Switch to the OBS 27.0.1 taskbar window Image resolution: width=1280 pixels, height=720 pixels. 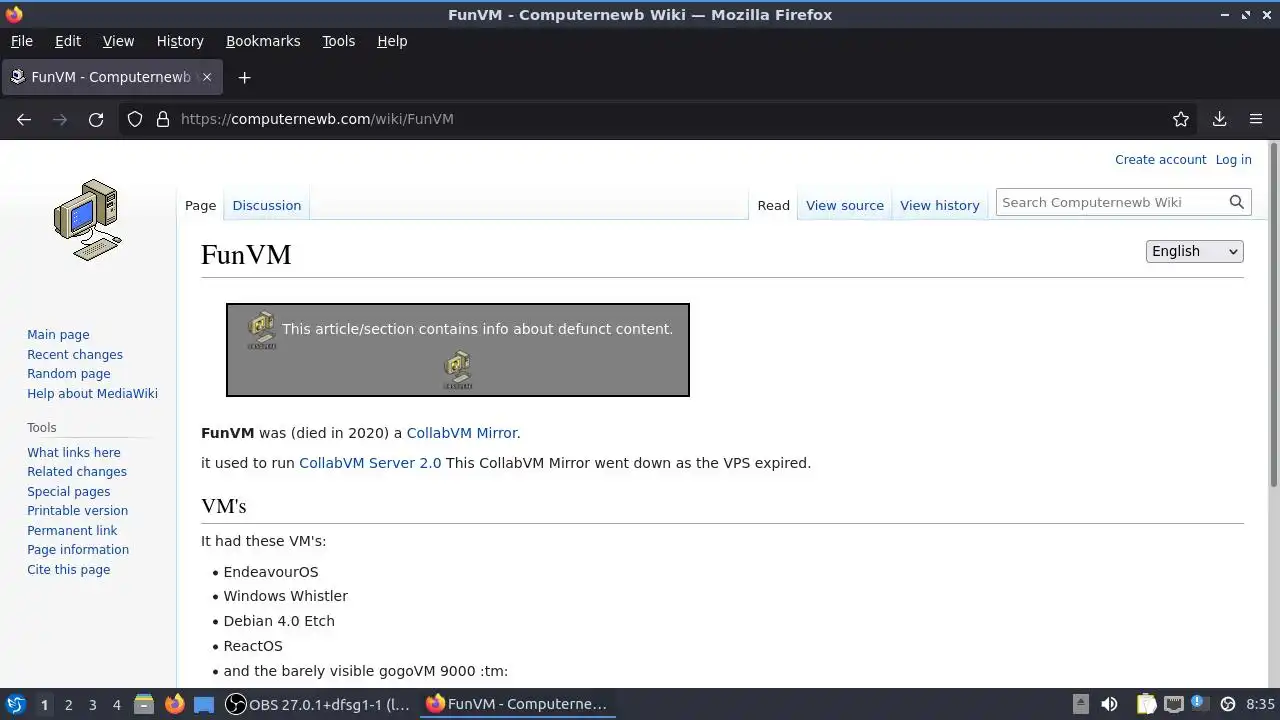318,704
